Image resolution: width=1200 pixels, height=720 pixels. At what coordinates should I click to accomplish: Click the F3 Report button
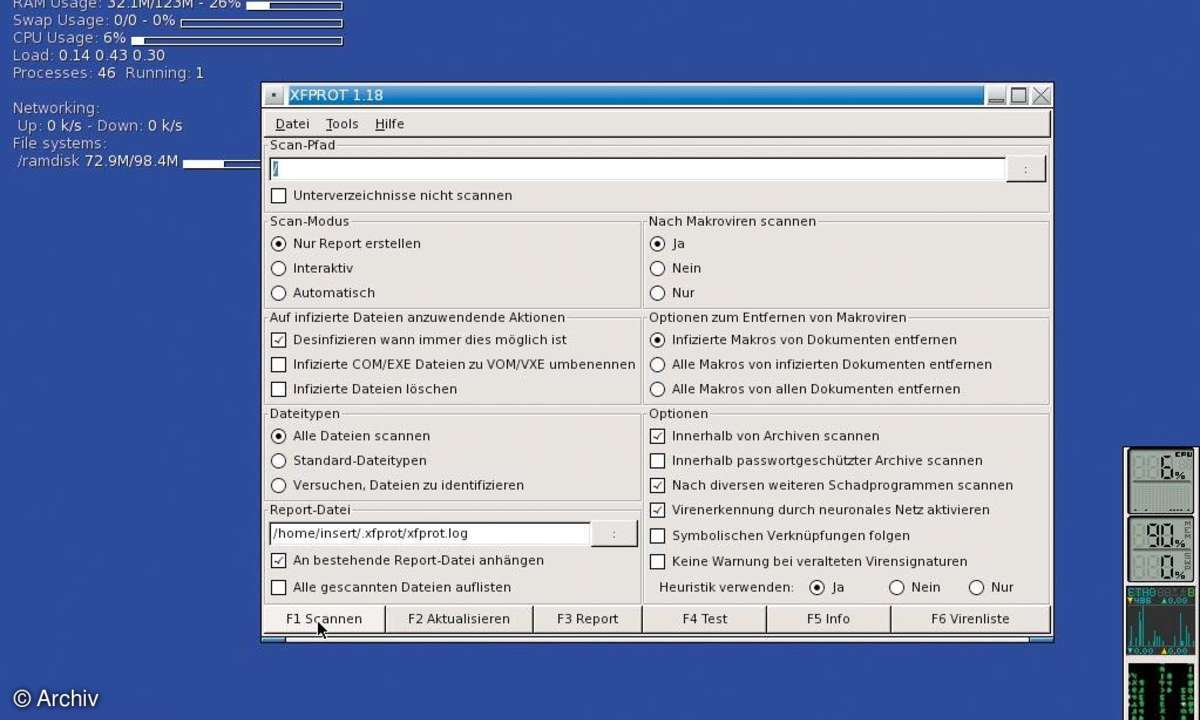click(x=587, y=619)
